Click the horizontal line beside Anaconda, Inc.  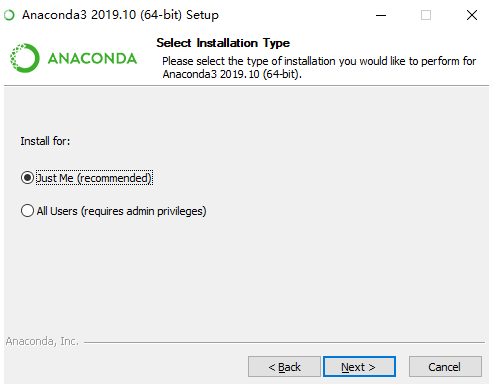coord(284,342)
